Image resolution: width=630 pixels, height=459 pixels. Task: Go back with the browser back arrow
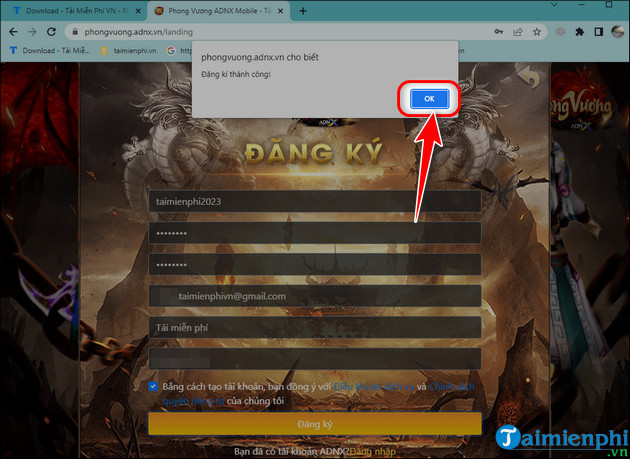[13, 32]
